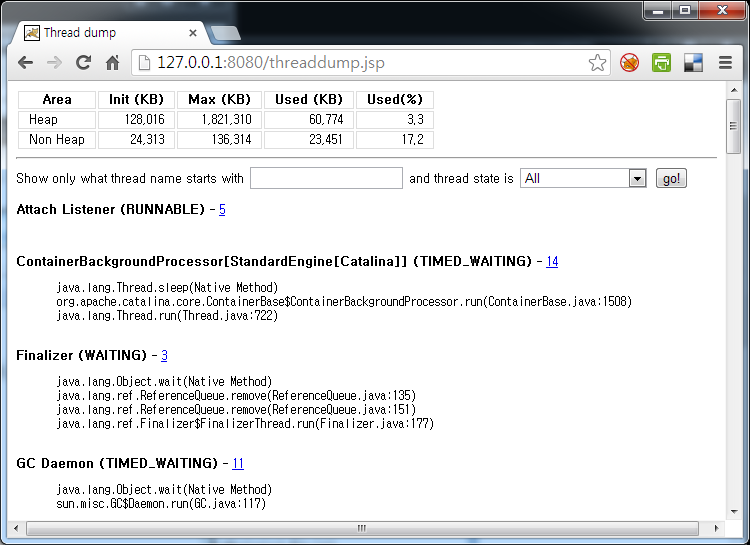The width and height of the screenshot is (750, 545).
Task: Open Attach Listener thread link 5
Action: [x=222, y=209]
